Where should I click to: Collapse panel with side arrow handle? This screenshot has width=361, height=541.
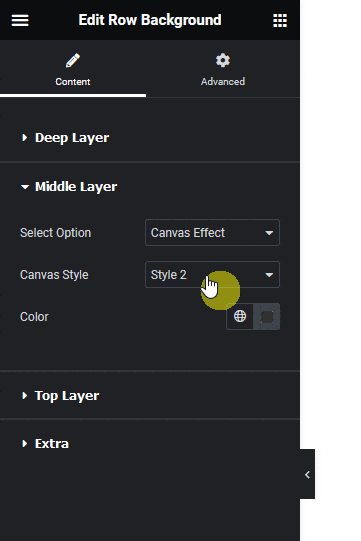(x=307, y=474)
